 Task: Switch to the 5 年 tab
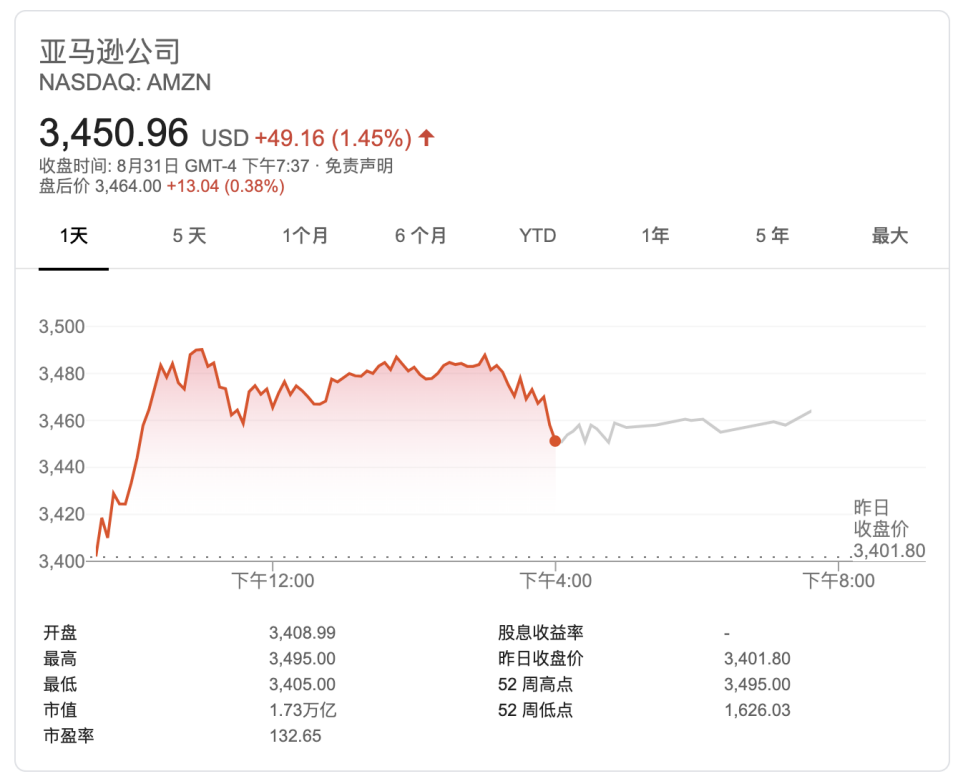coord(772,235)
